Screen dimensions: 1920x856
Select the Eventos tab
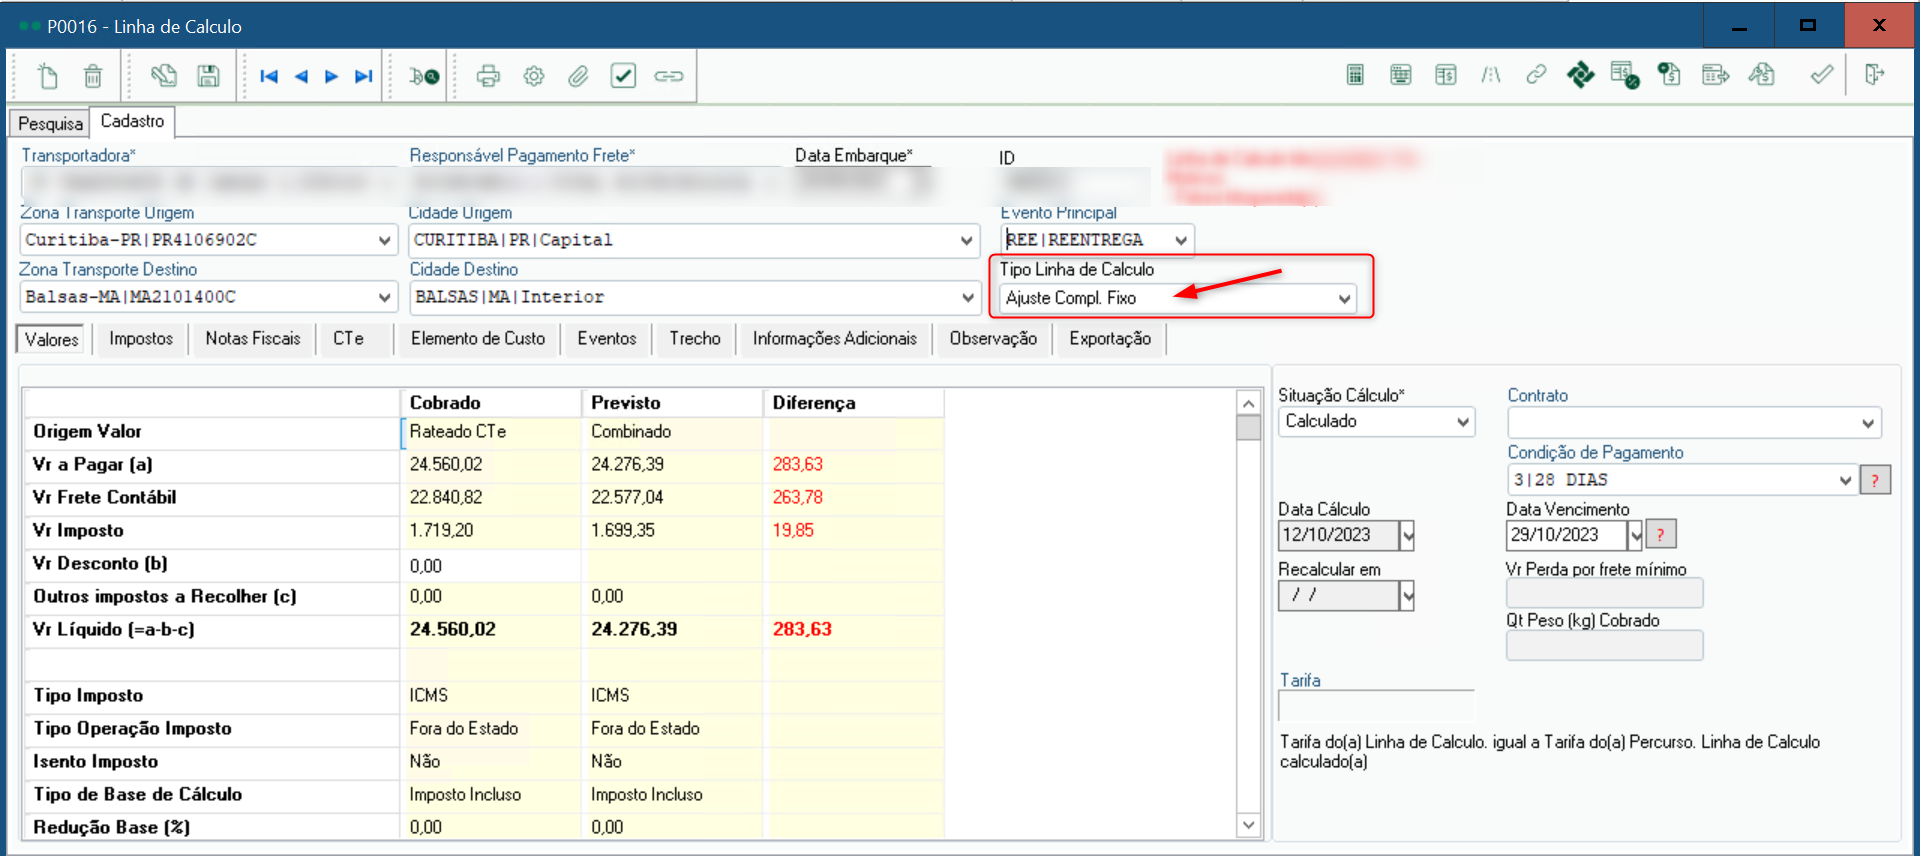point(607,338)
